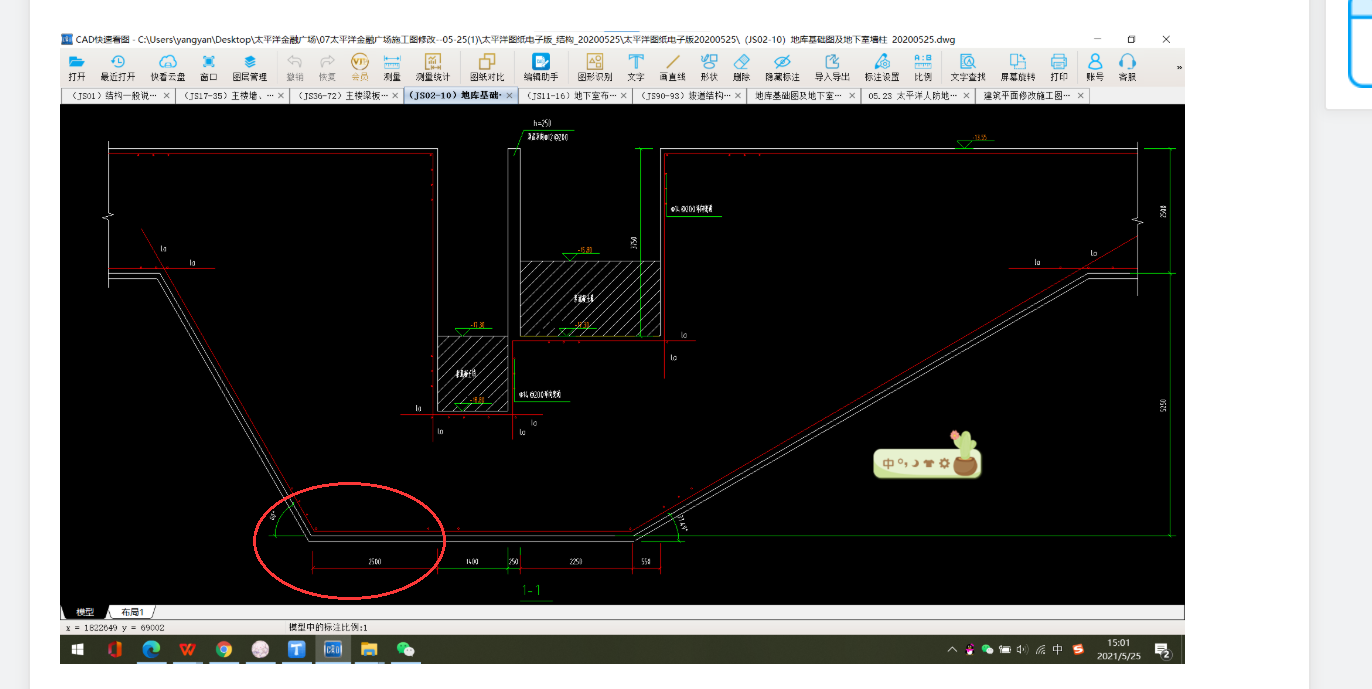This screenshot has height=689, width=1372.
Task: Open the VIP 会员 membership icon
Action: (x=360, y=67)
